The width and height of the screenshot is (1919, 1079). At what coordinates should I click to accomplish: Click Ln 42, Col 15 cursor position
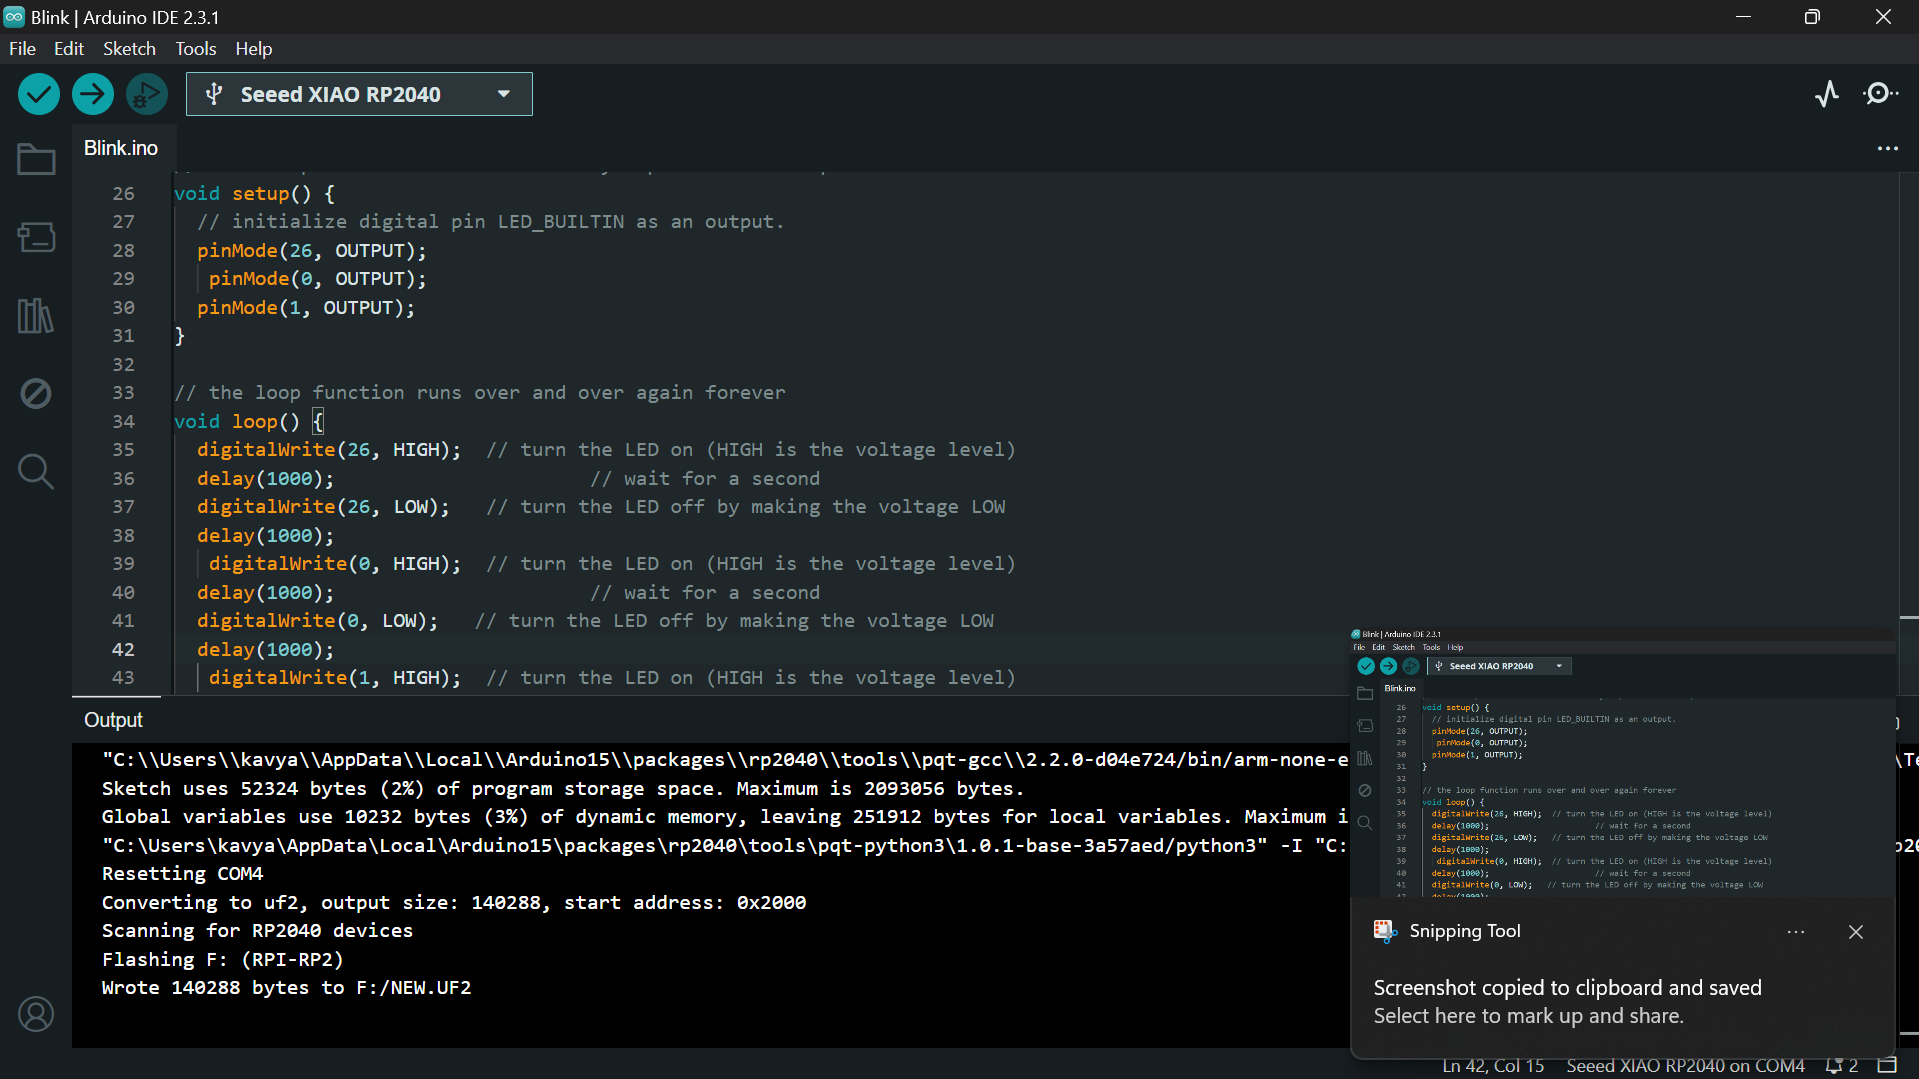tap(1493, 1066)
